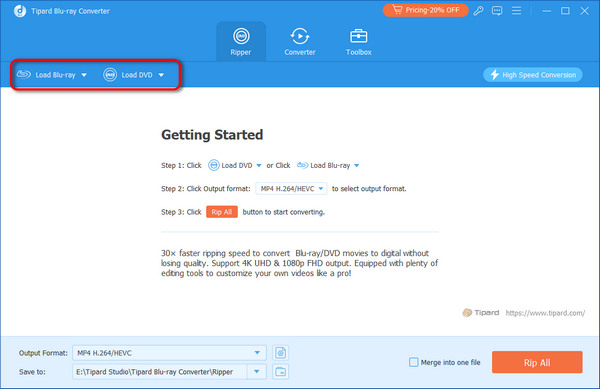Click Load DVD in the toolbar
The width and height of the screenshot is (600, 389).
tap(128, 75)
